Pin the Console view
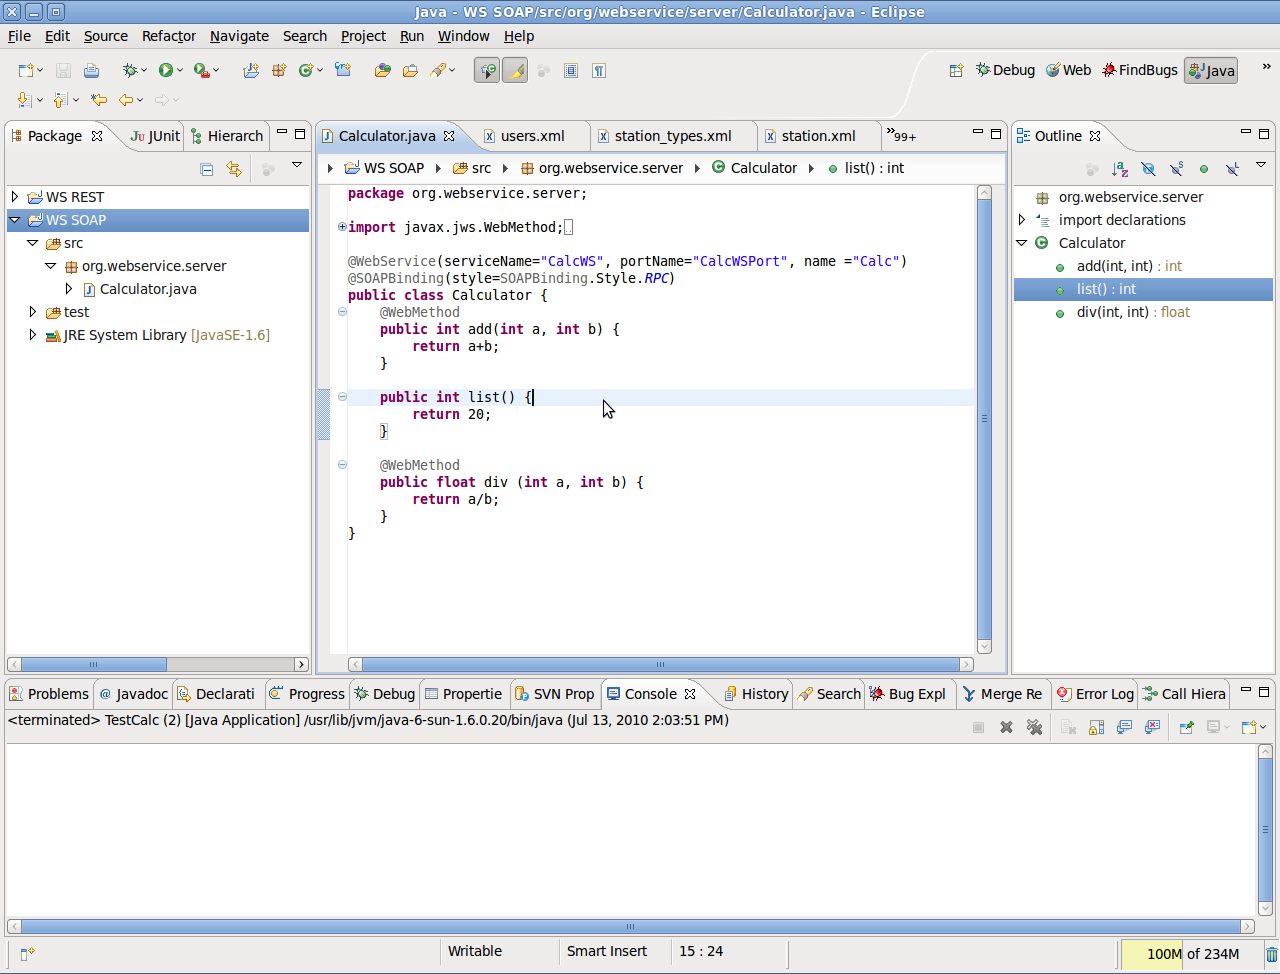 [x=1187, y=727]
